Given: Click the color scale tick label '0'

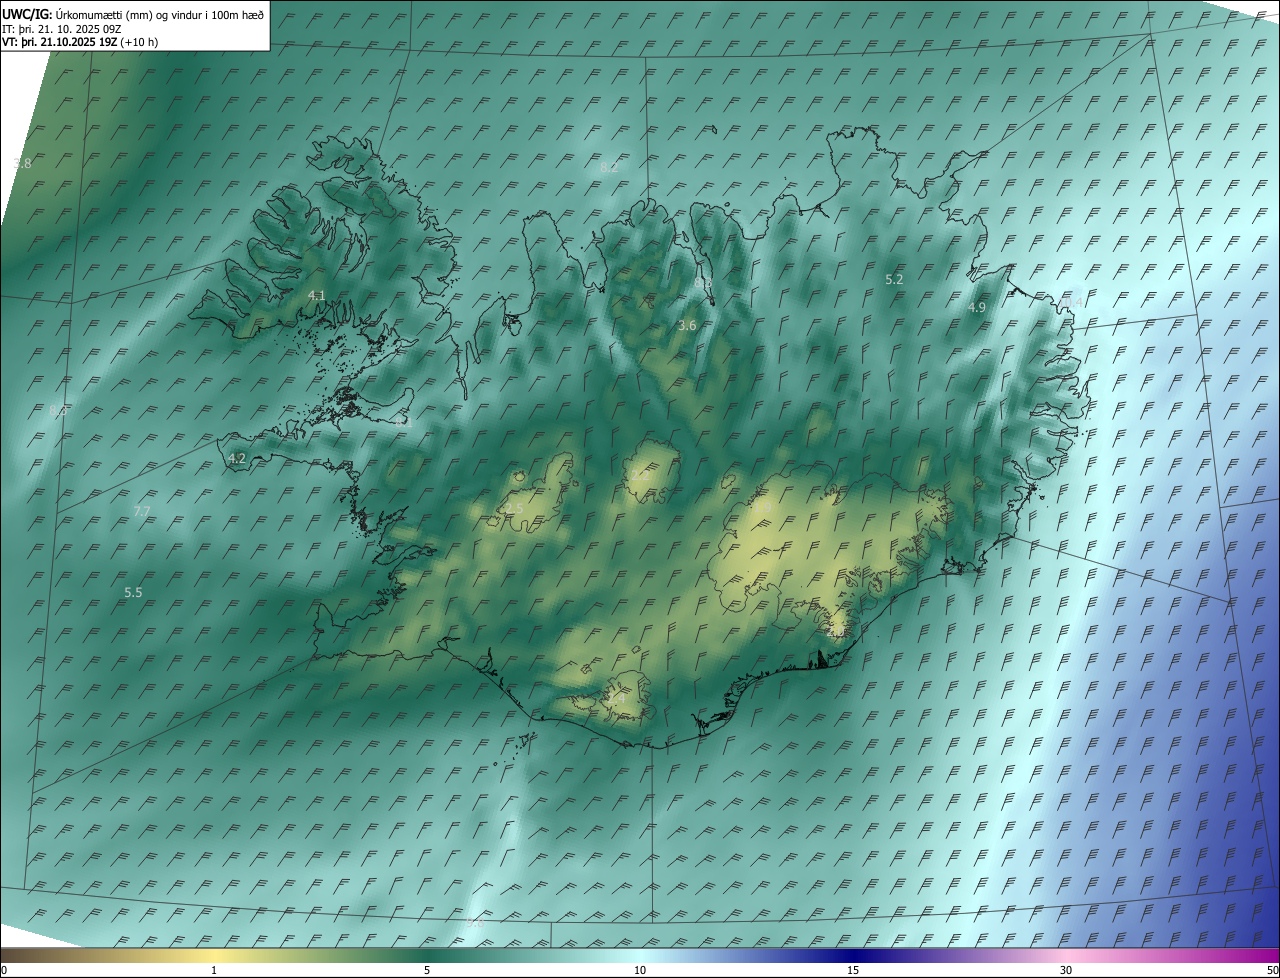Looking at the screenshot, I should pos(4,970).
